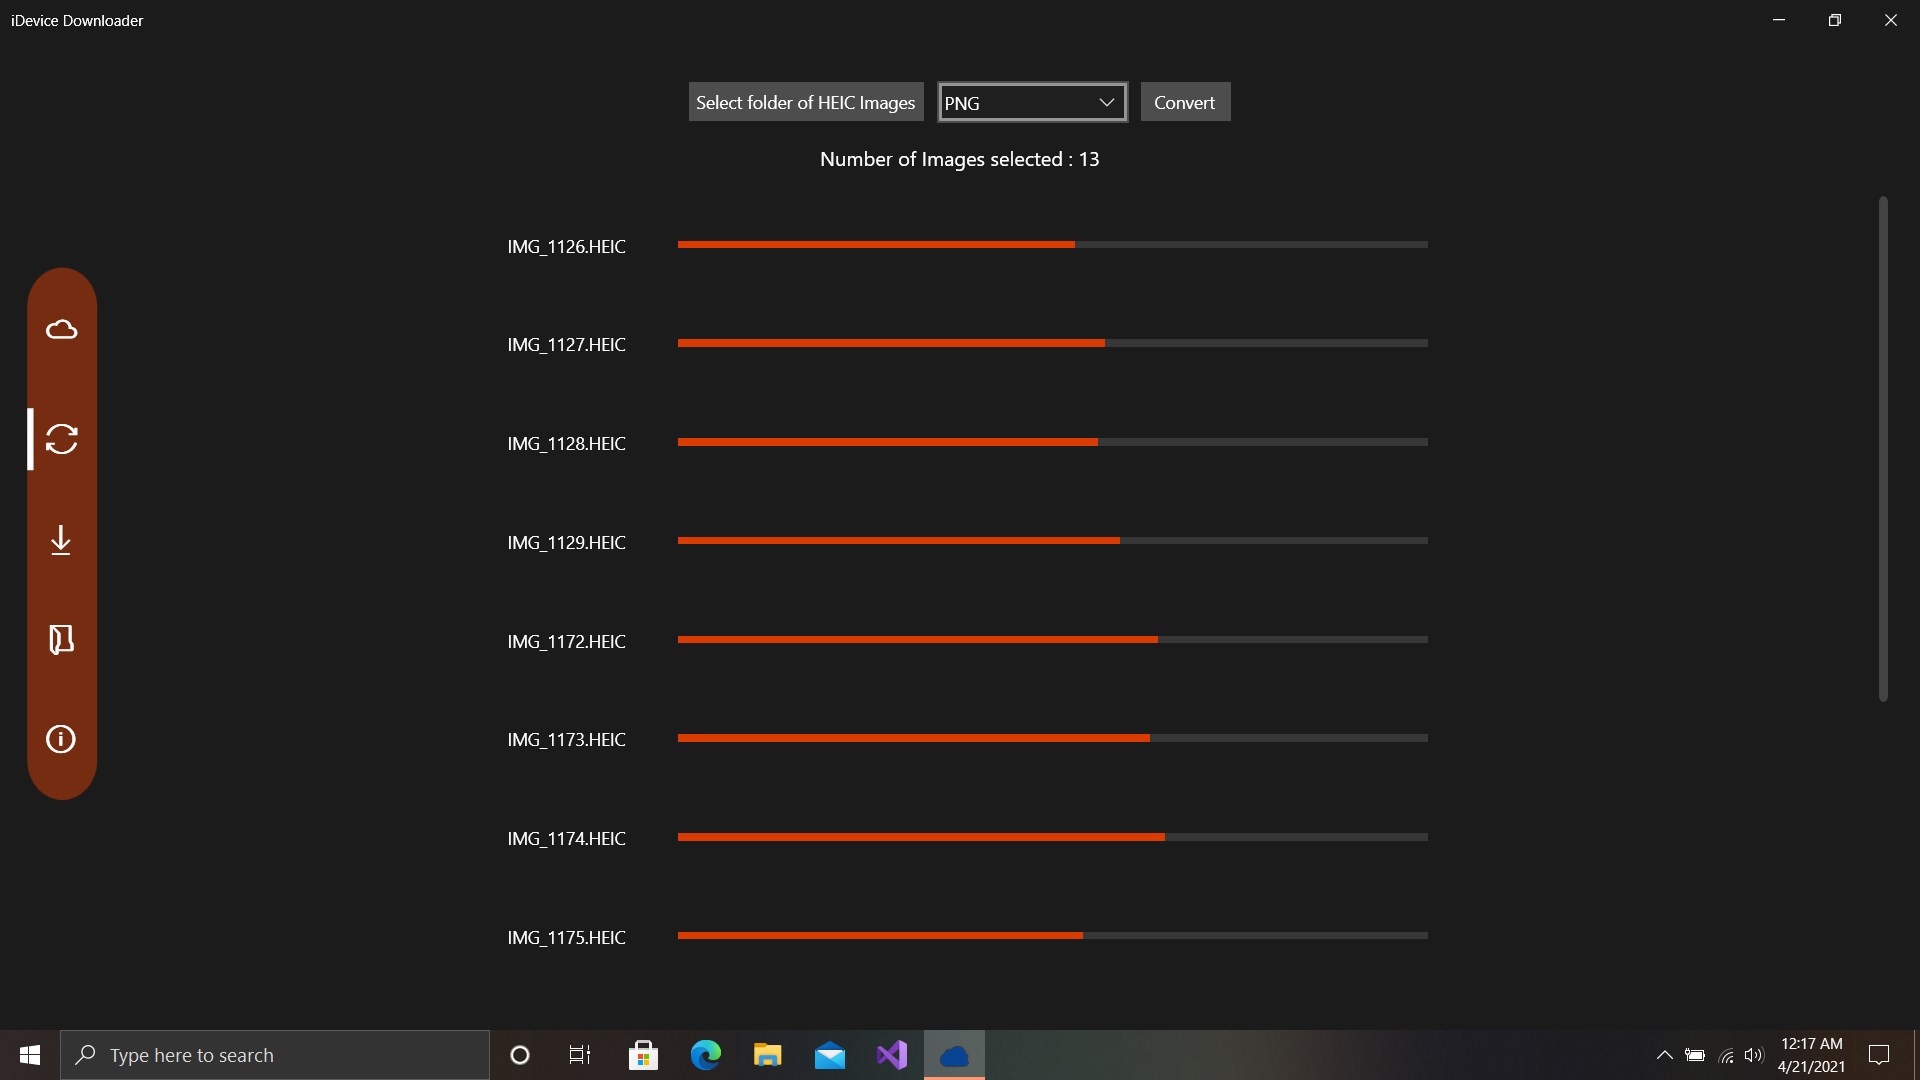Open File Explorer from taskbar

pos(767,1055)
